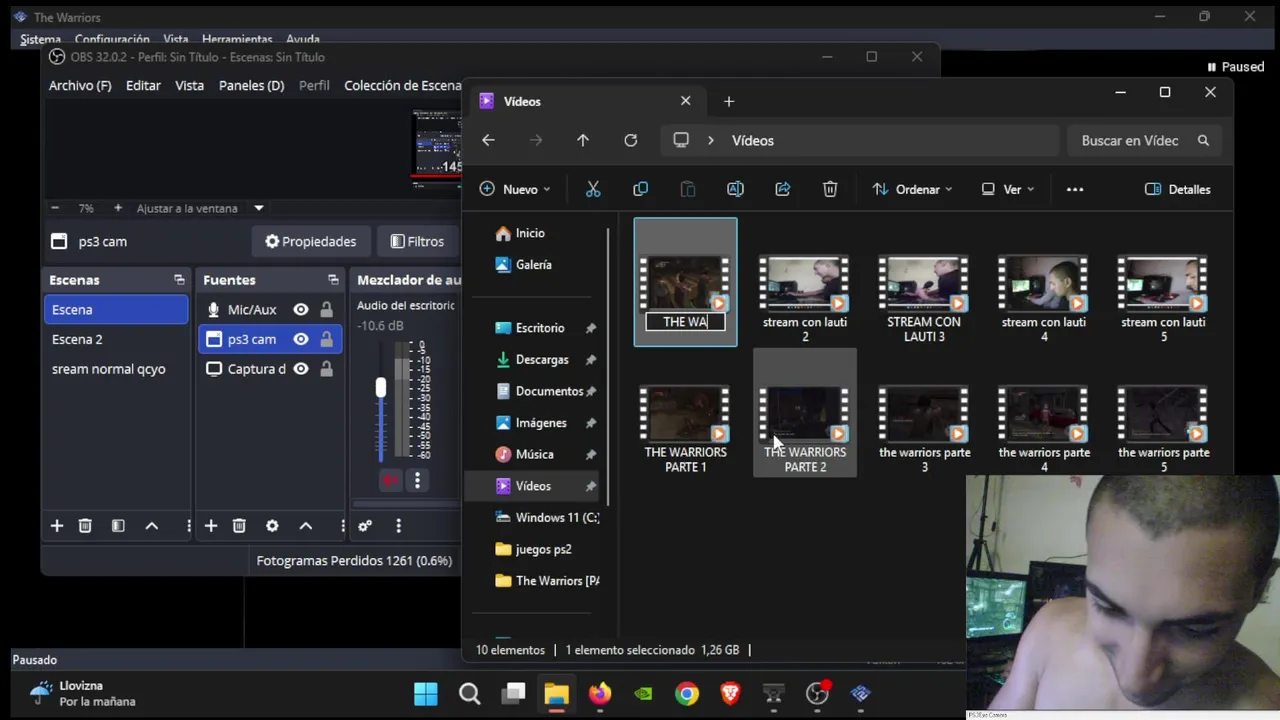Open Editar menu in OBS

pos(143,85)
